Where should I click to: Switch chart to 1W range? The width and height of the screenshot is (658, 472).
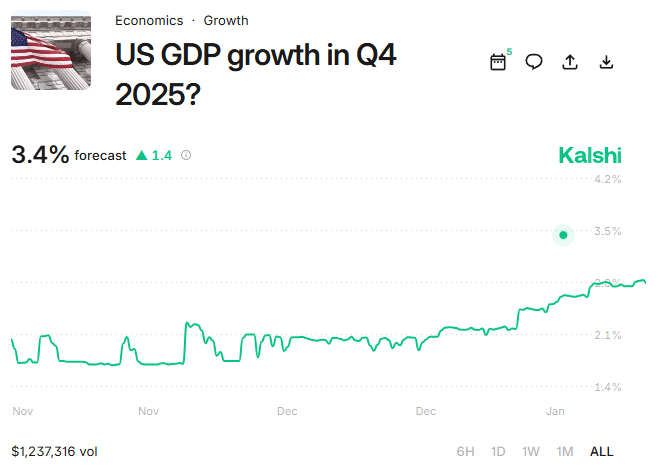[531, 451]
